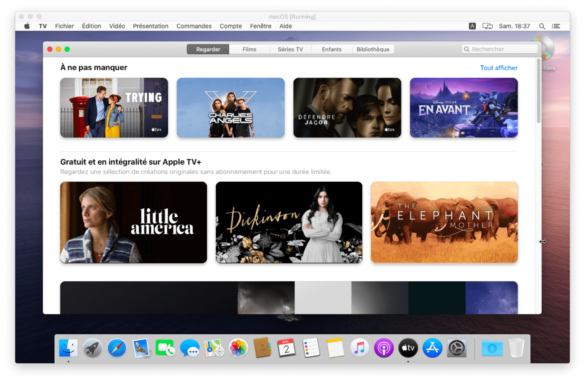
Task: Open the dark starry banner at bottom
Action: (x=289, y=298)
